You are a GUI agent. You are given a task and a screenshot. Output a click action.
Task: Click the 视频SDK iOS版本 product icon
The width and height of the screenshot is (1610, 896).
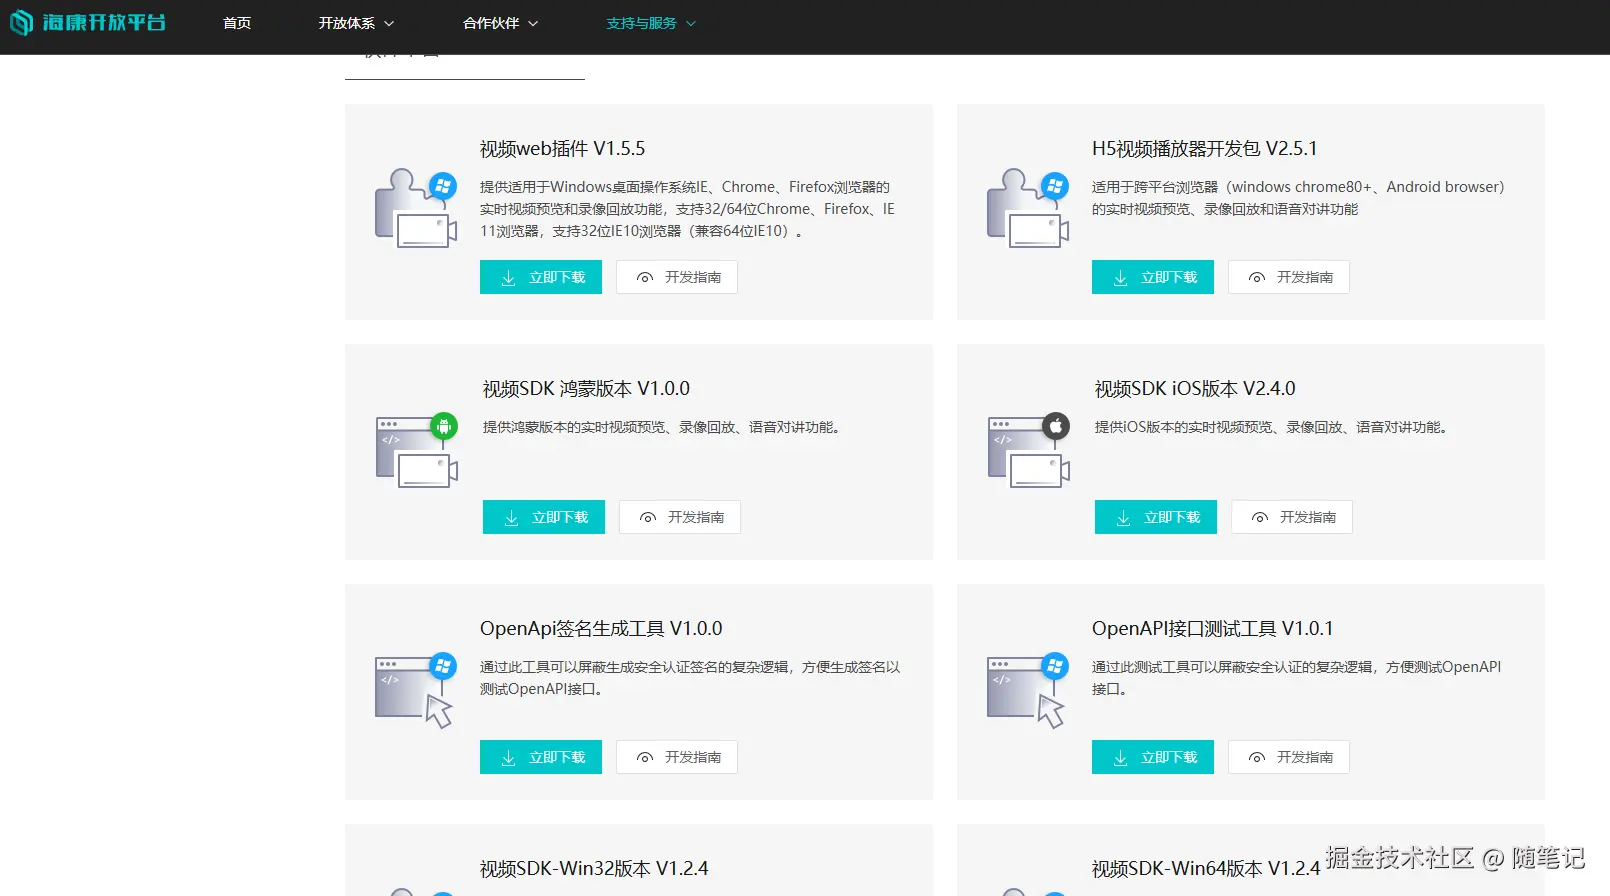[1029, 450]
